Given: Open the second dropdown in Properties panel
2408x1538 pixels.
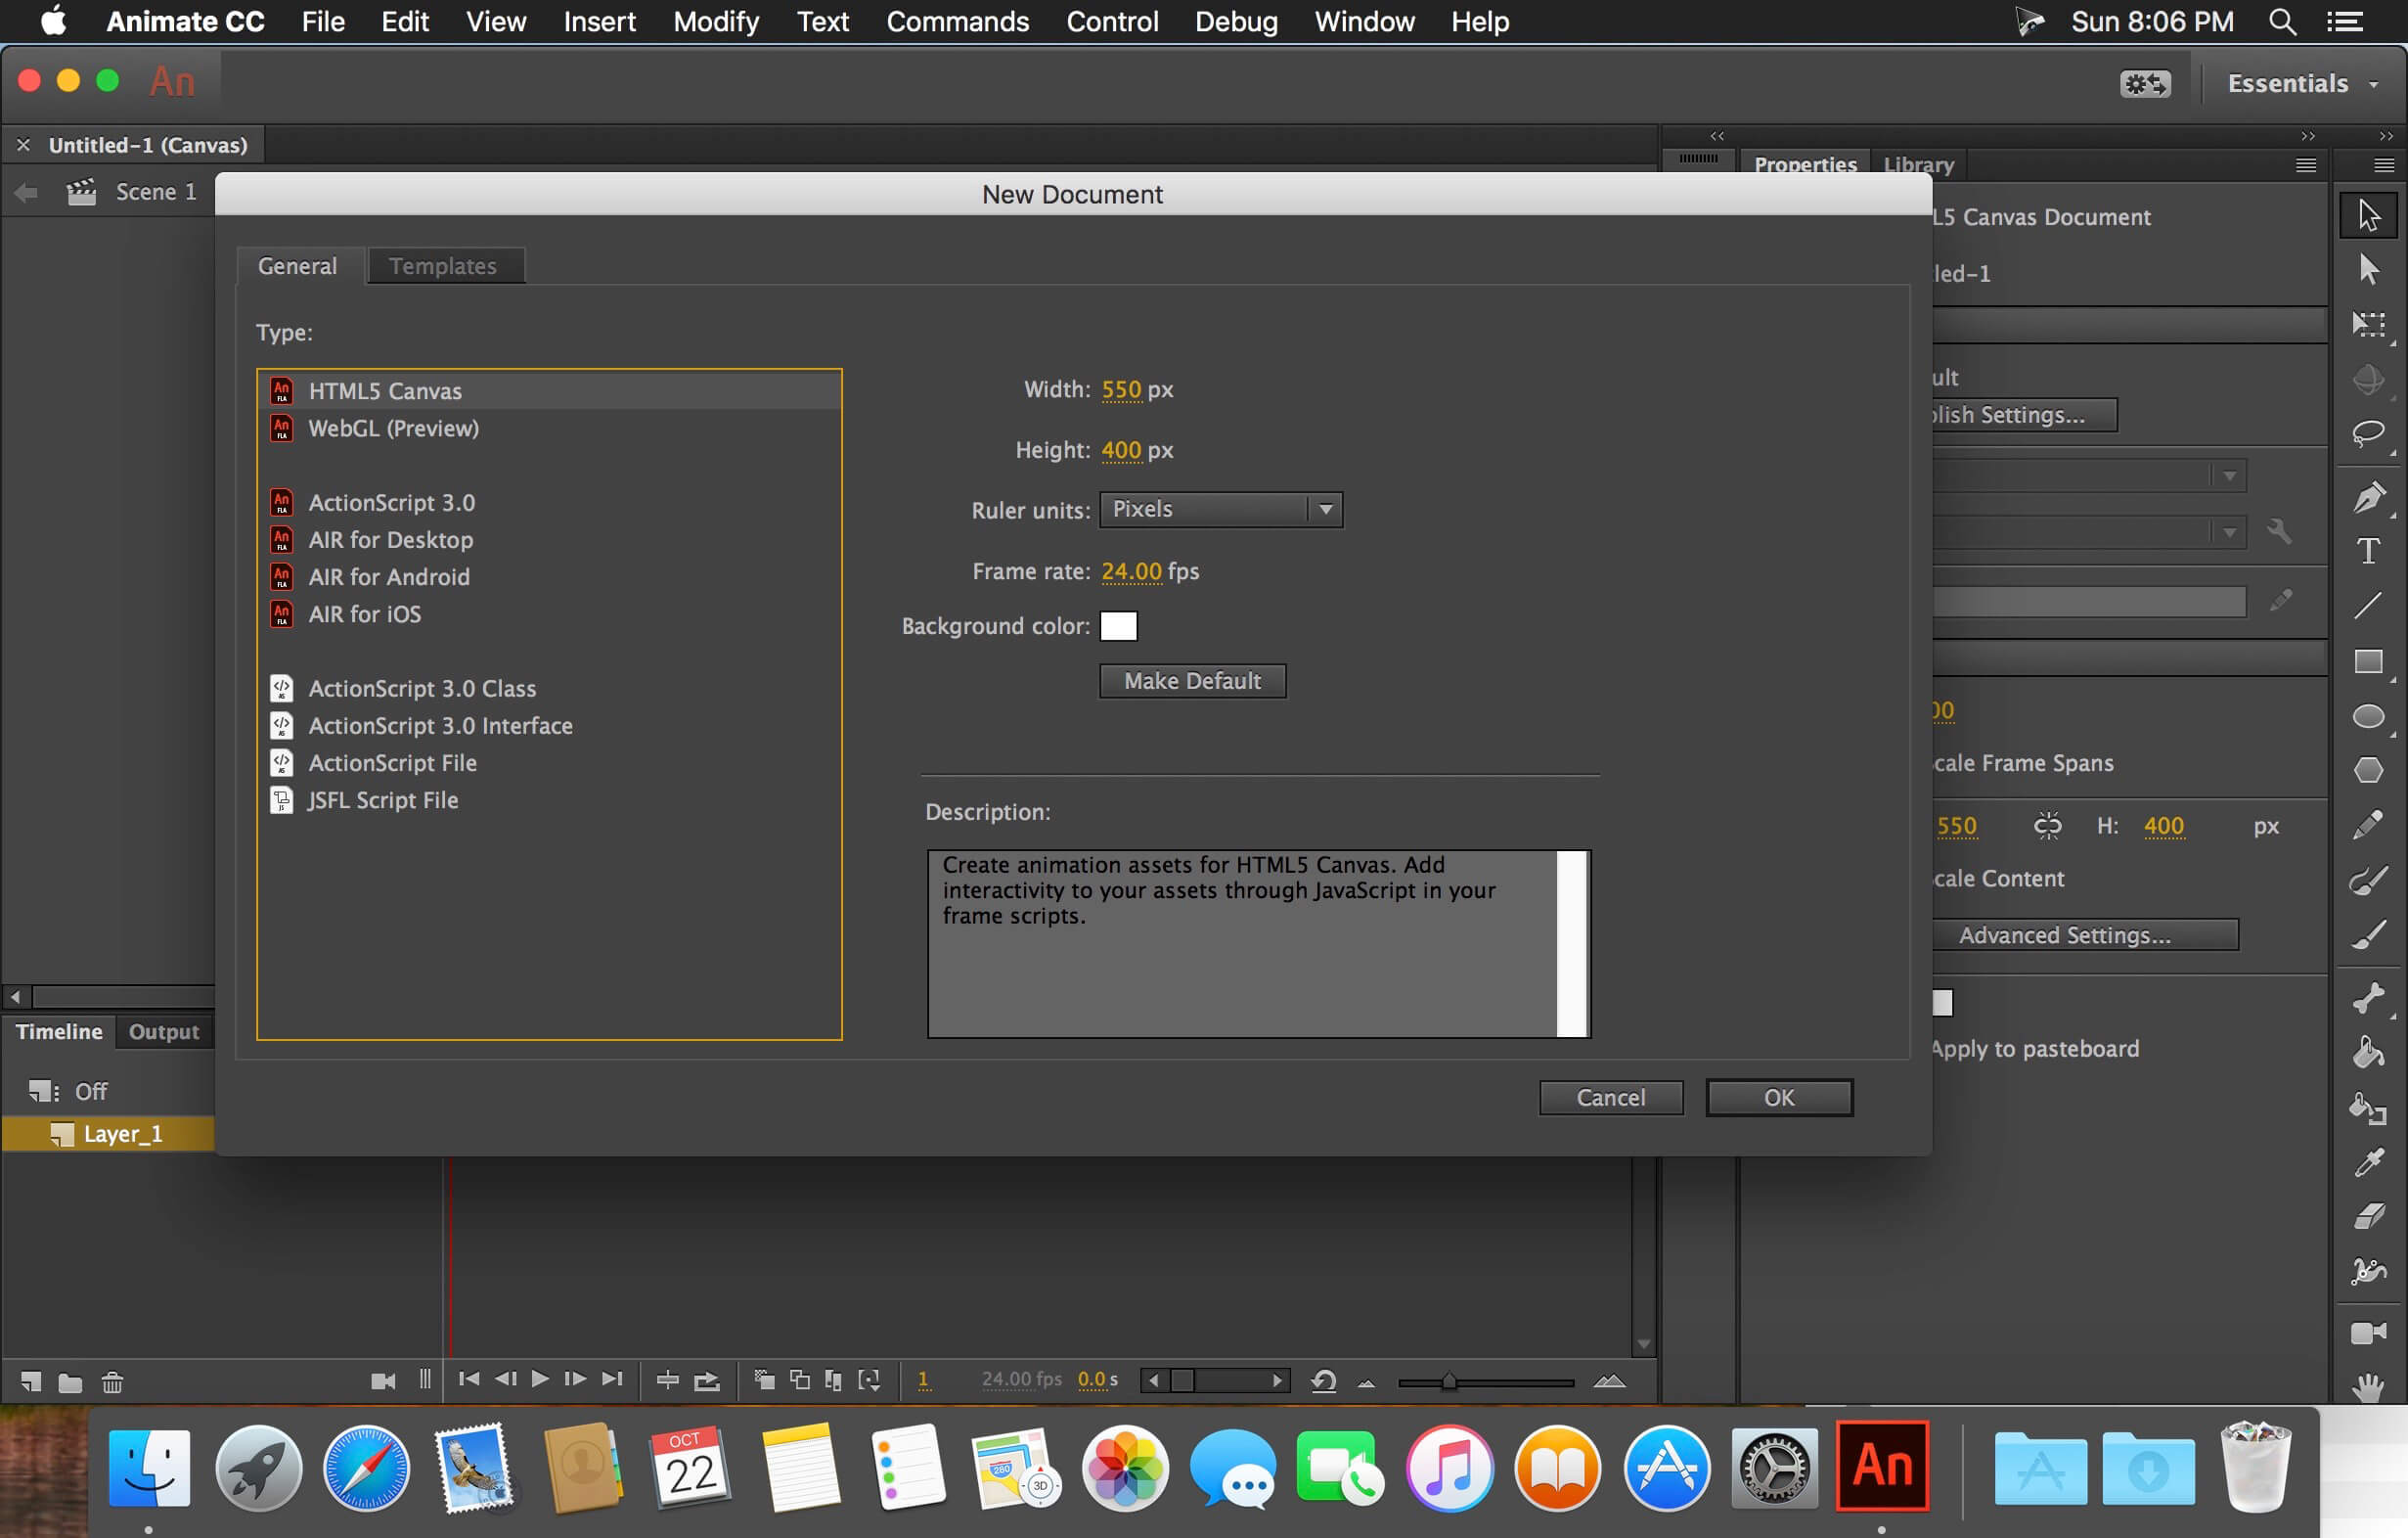Looking at the screenshot, I should [x=2089, y=532].
